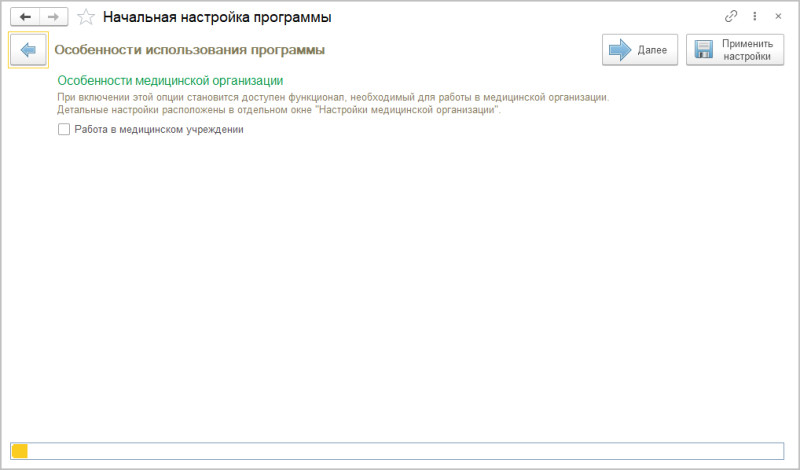This screenshot has width=800, height=470.
Task: Add page to favorites with star icon
Action: tap(86, 17)
